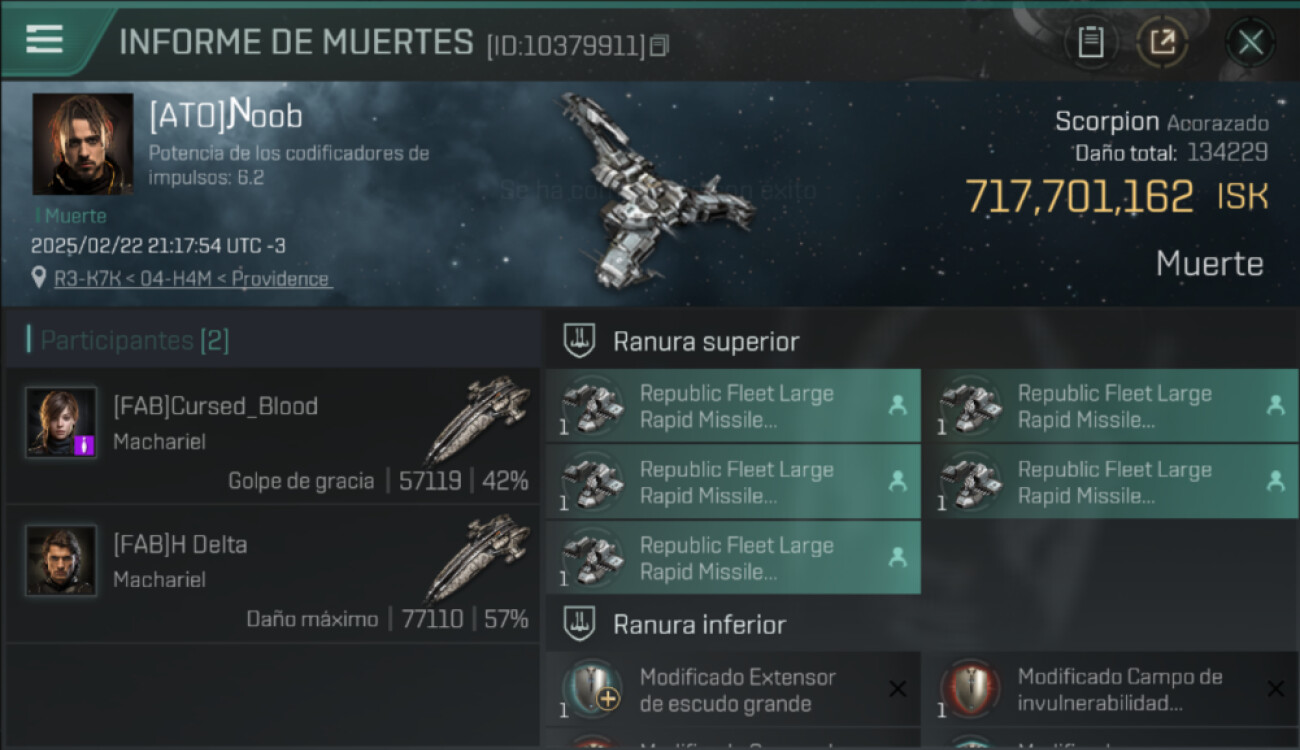Copy the kill report ID
This screenshot has height=750, width=1300.
point(658,46)
